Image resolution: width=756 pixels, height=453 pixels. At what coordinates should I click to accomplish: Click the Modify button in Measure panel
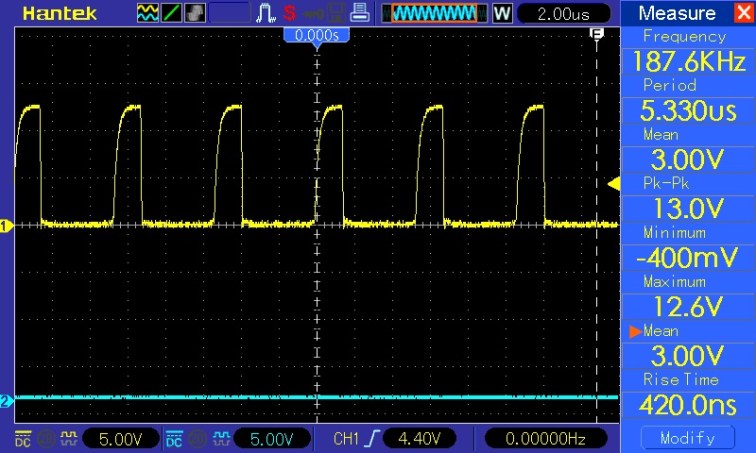point(688,438)
